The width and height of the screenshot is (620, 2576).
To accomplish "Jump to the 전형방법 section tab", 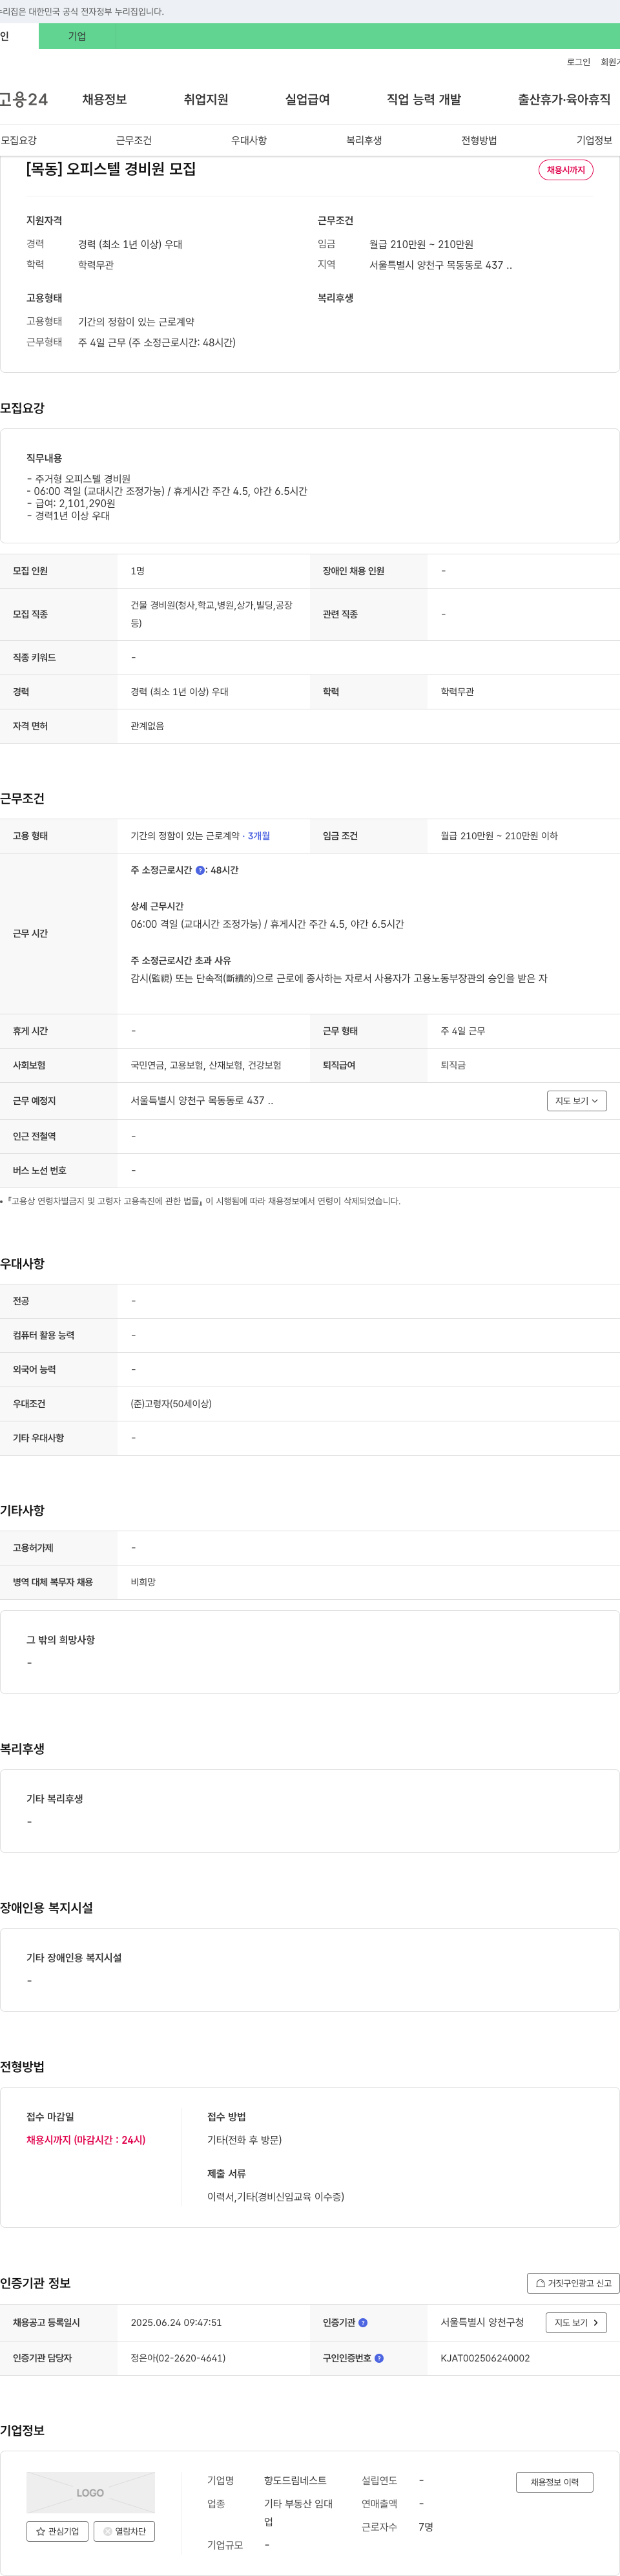I will (x=479, y=140).
